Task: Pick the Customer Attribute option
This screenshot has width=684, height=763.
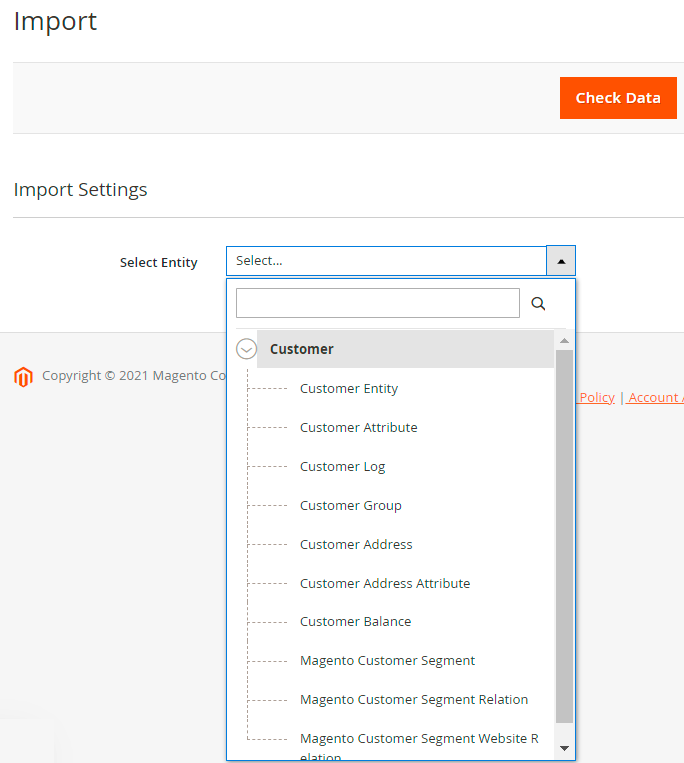Action: pos(359,428)
